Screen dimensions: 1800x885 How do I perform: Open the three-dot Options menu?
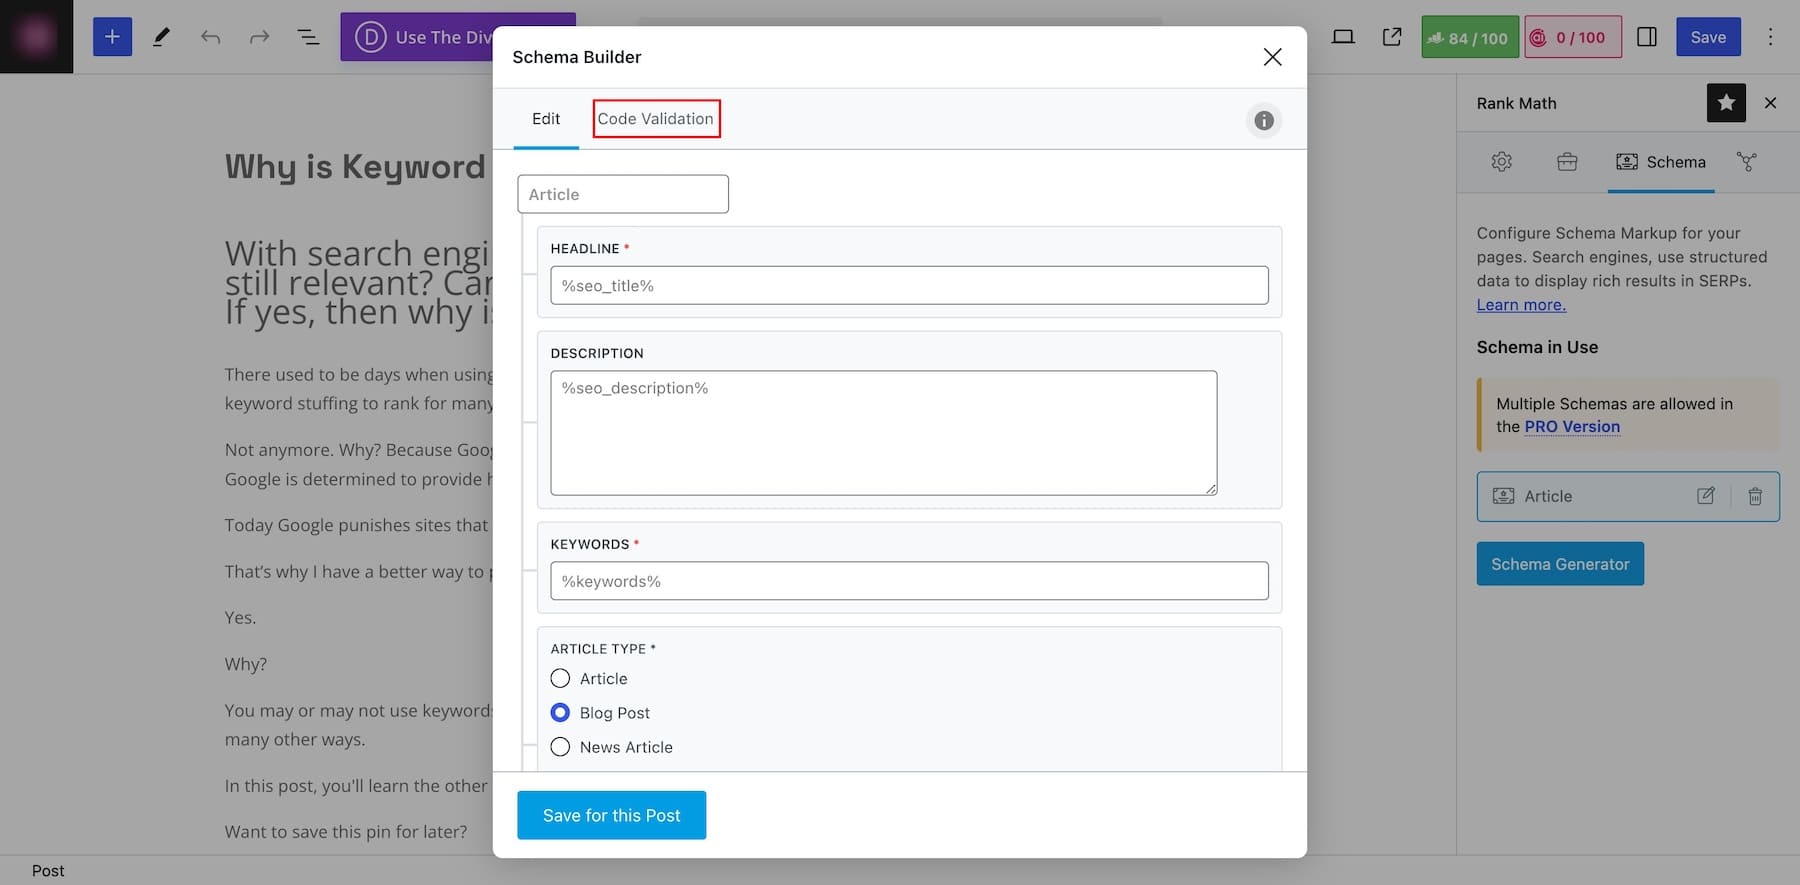tap(1770, 37)
